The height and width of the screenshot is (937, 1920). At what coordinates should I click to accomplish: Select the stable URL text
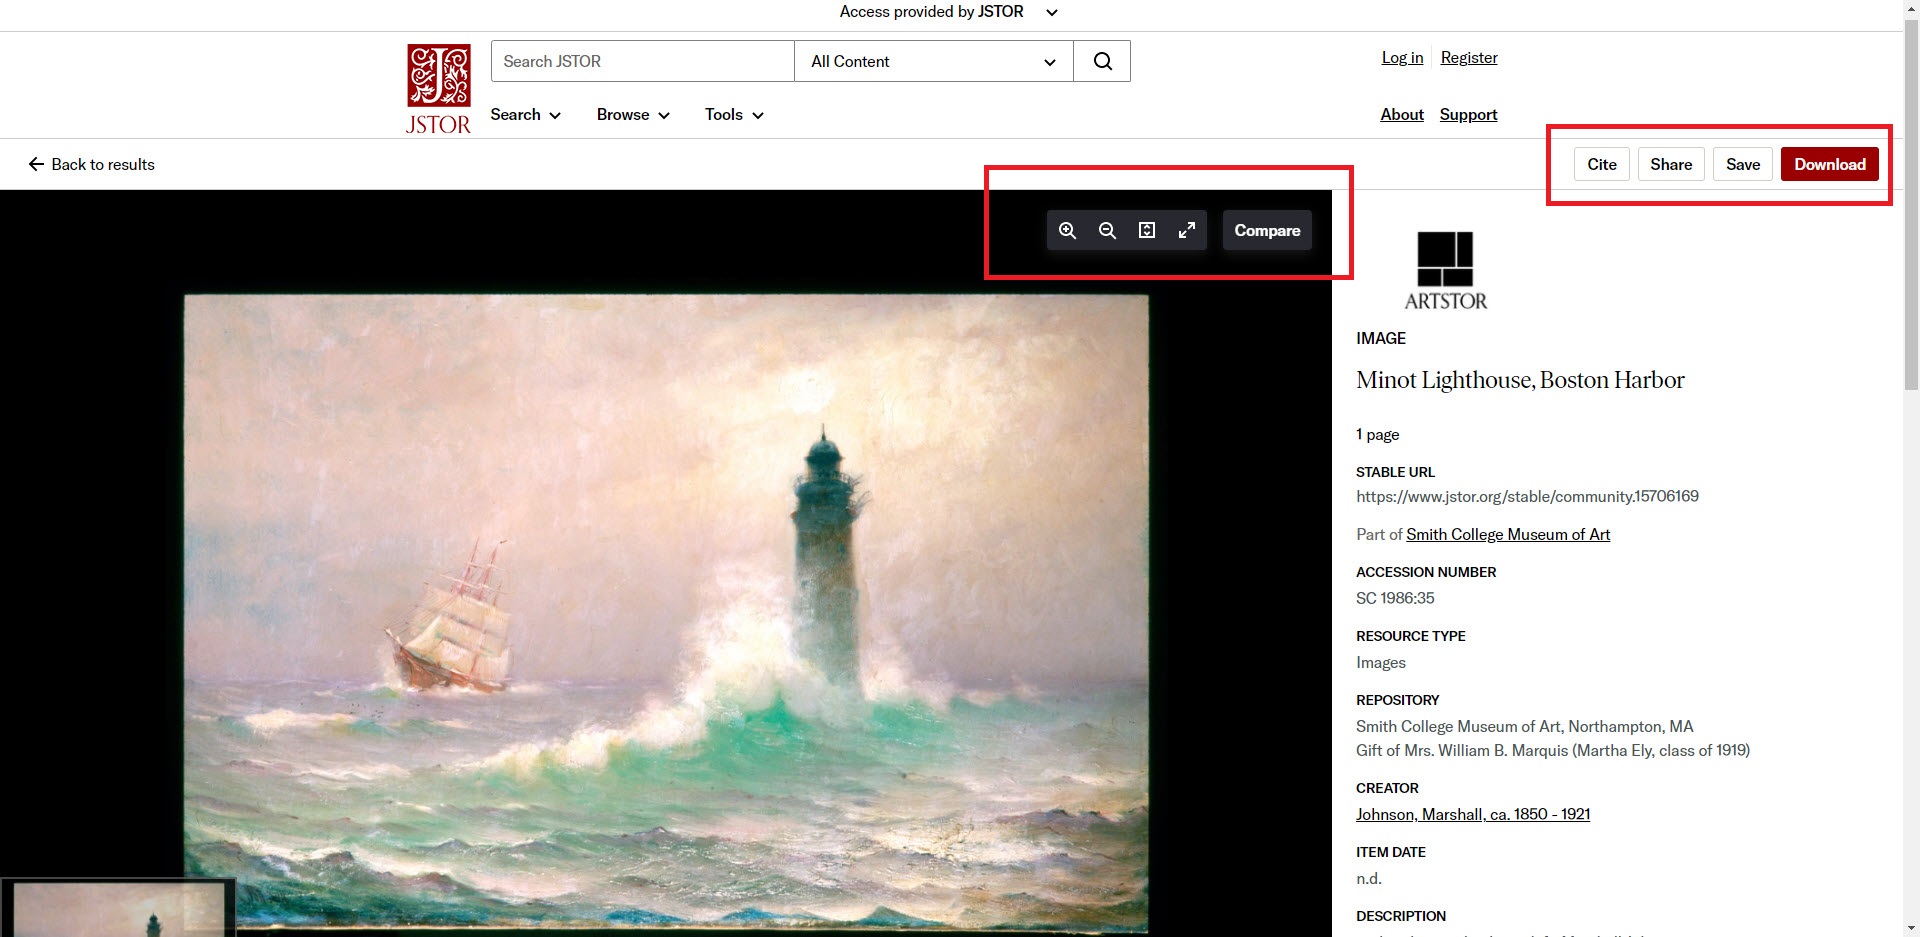click(x=1527, y=496)
